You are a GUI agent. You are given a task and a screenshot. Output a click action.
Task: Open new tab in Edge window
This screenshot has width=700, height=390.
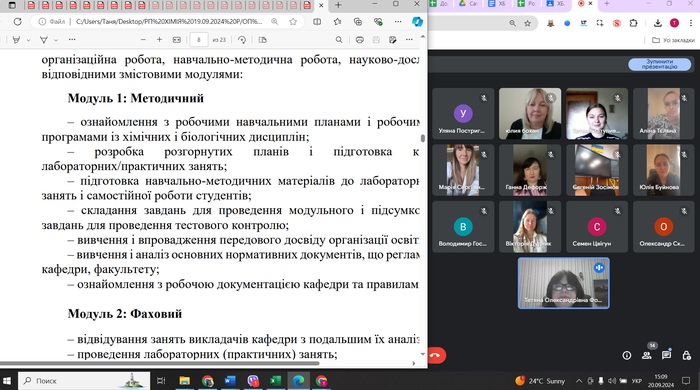click(x=338, y=5)
